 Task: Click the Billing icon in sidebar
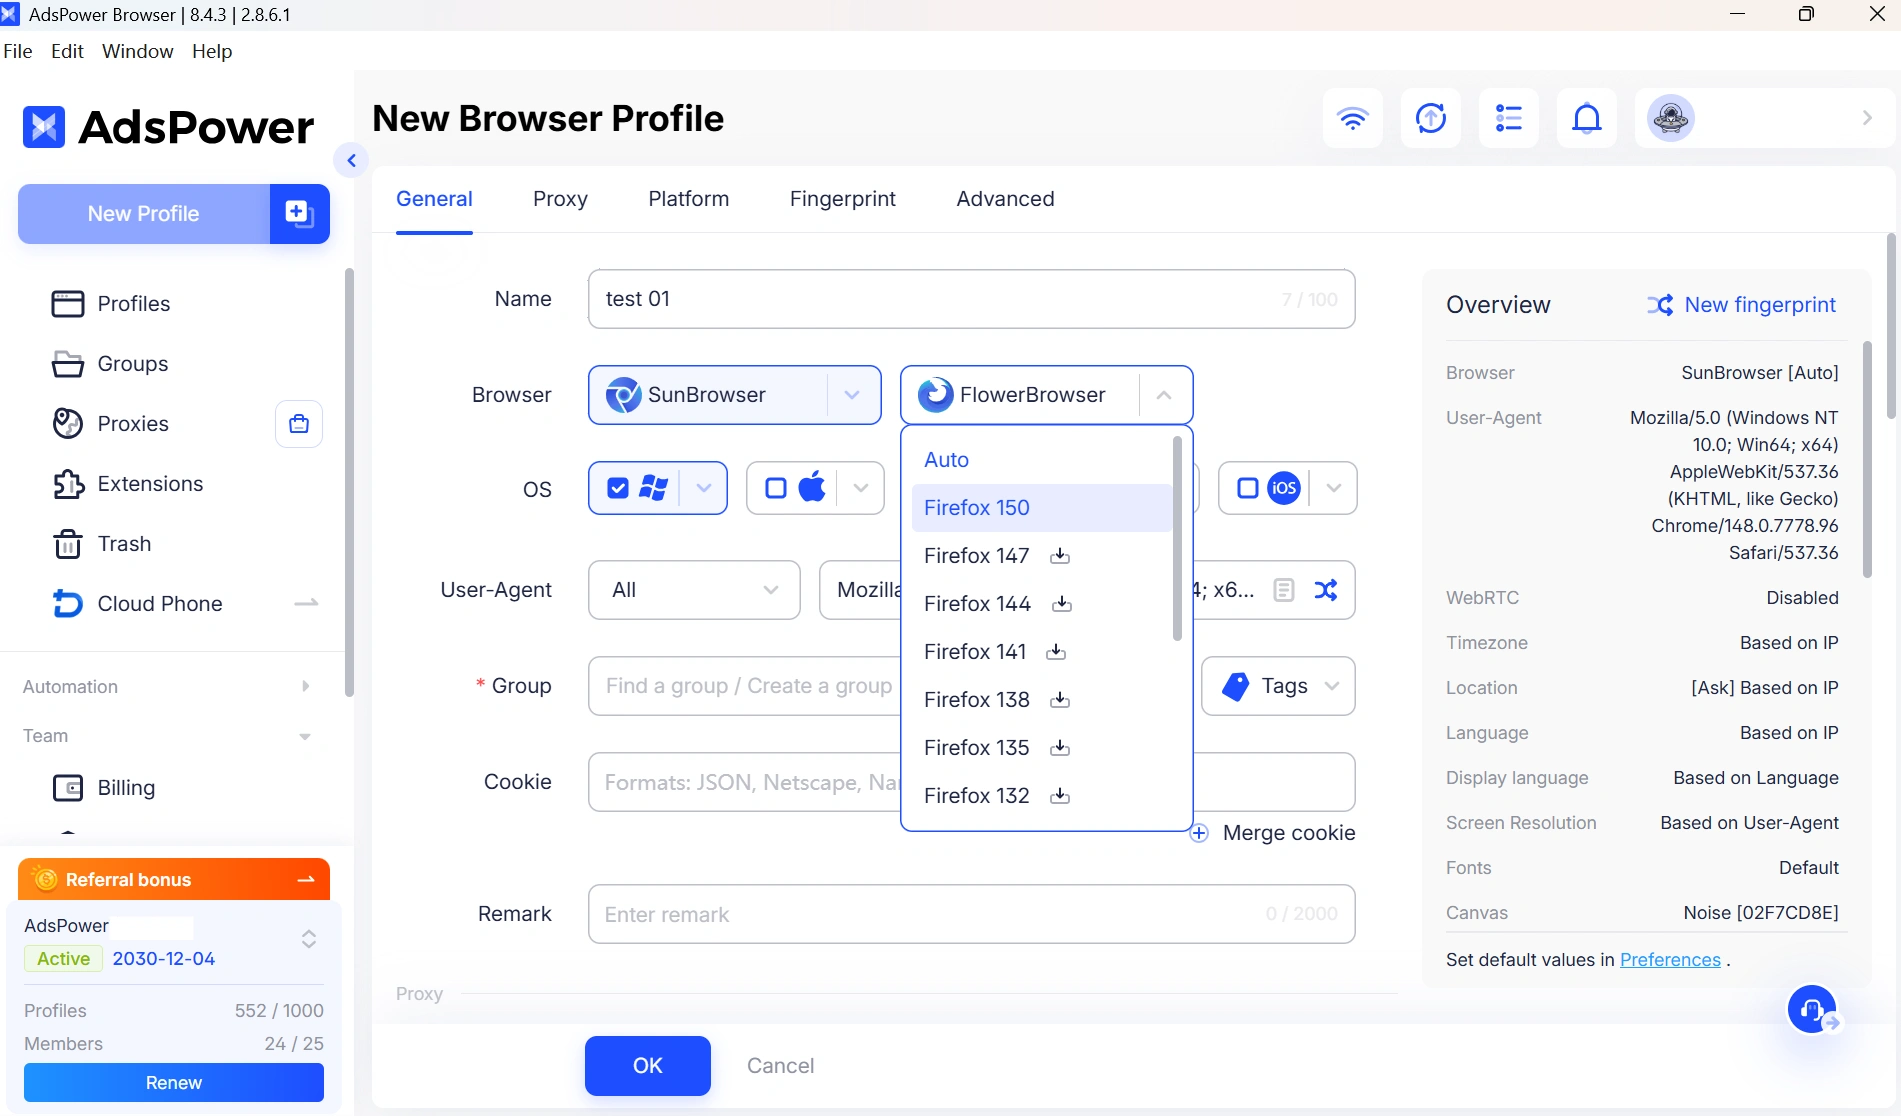point(67,788)
